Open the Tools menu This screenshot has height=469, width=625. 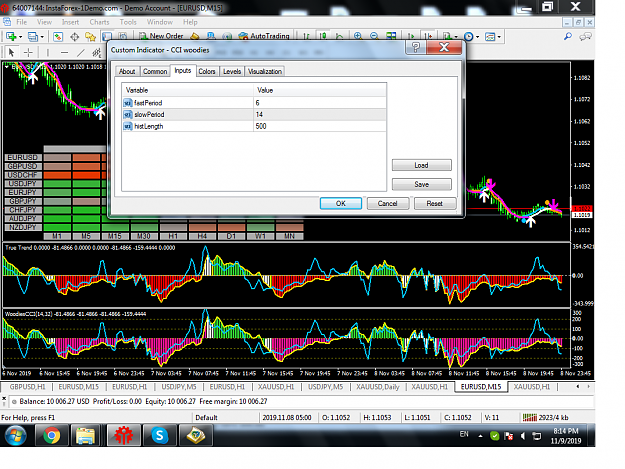pos(128,22)
